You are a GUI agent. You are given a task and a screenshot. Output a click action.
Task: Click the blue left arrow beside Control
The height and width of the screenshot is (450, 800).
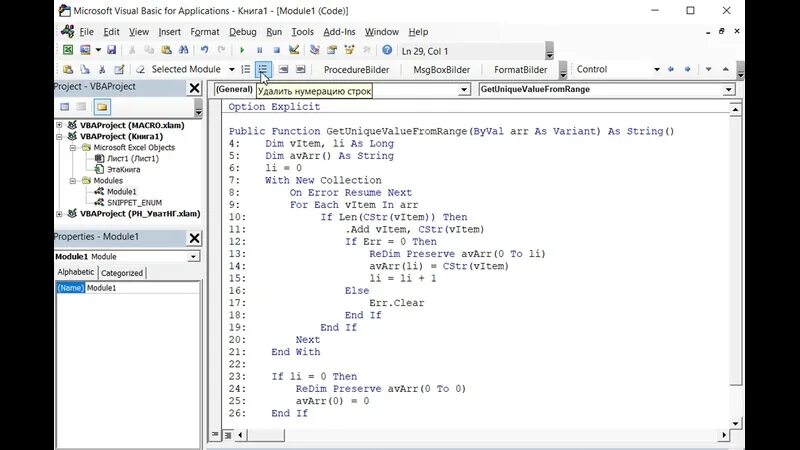(670, 69)
